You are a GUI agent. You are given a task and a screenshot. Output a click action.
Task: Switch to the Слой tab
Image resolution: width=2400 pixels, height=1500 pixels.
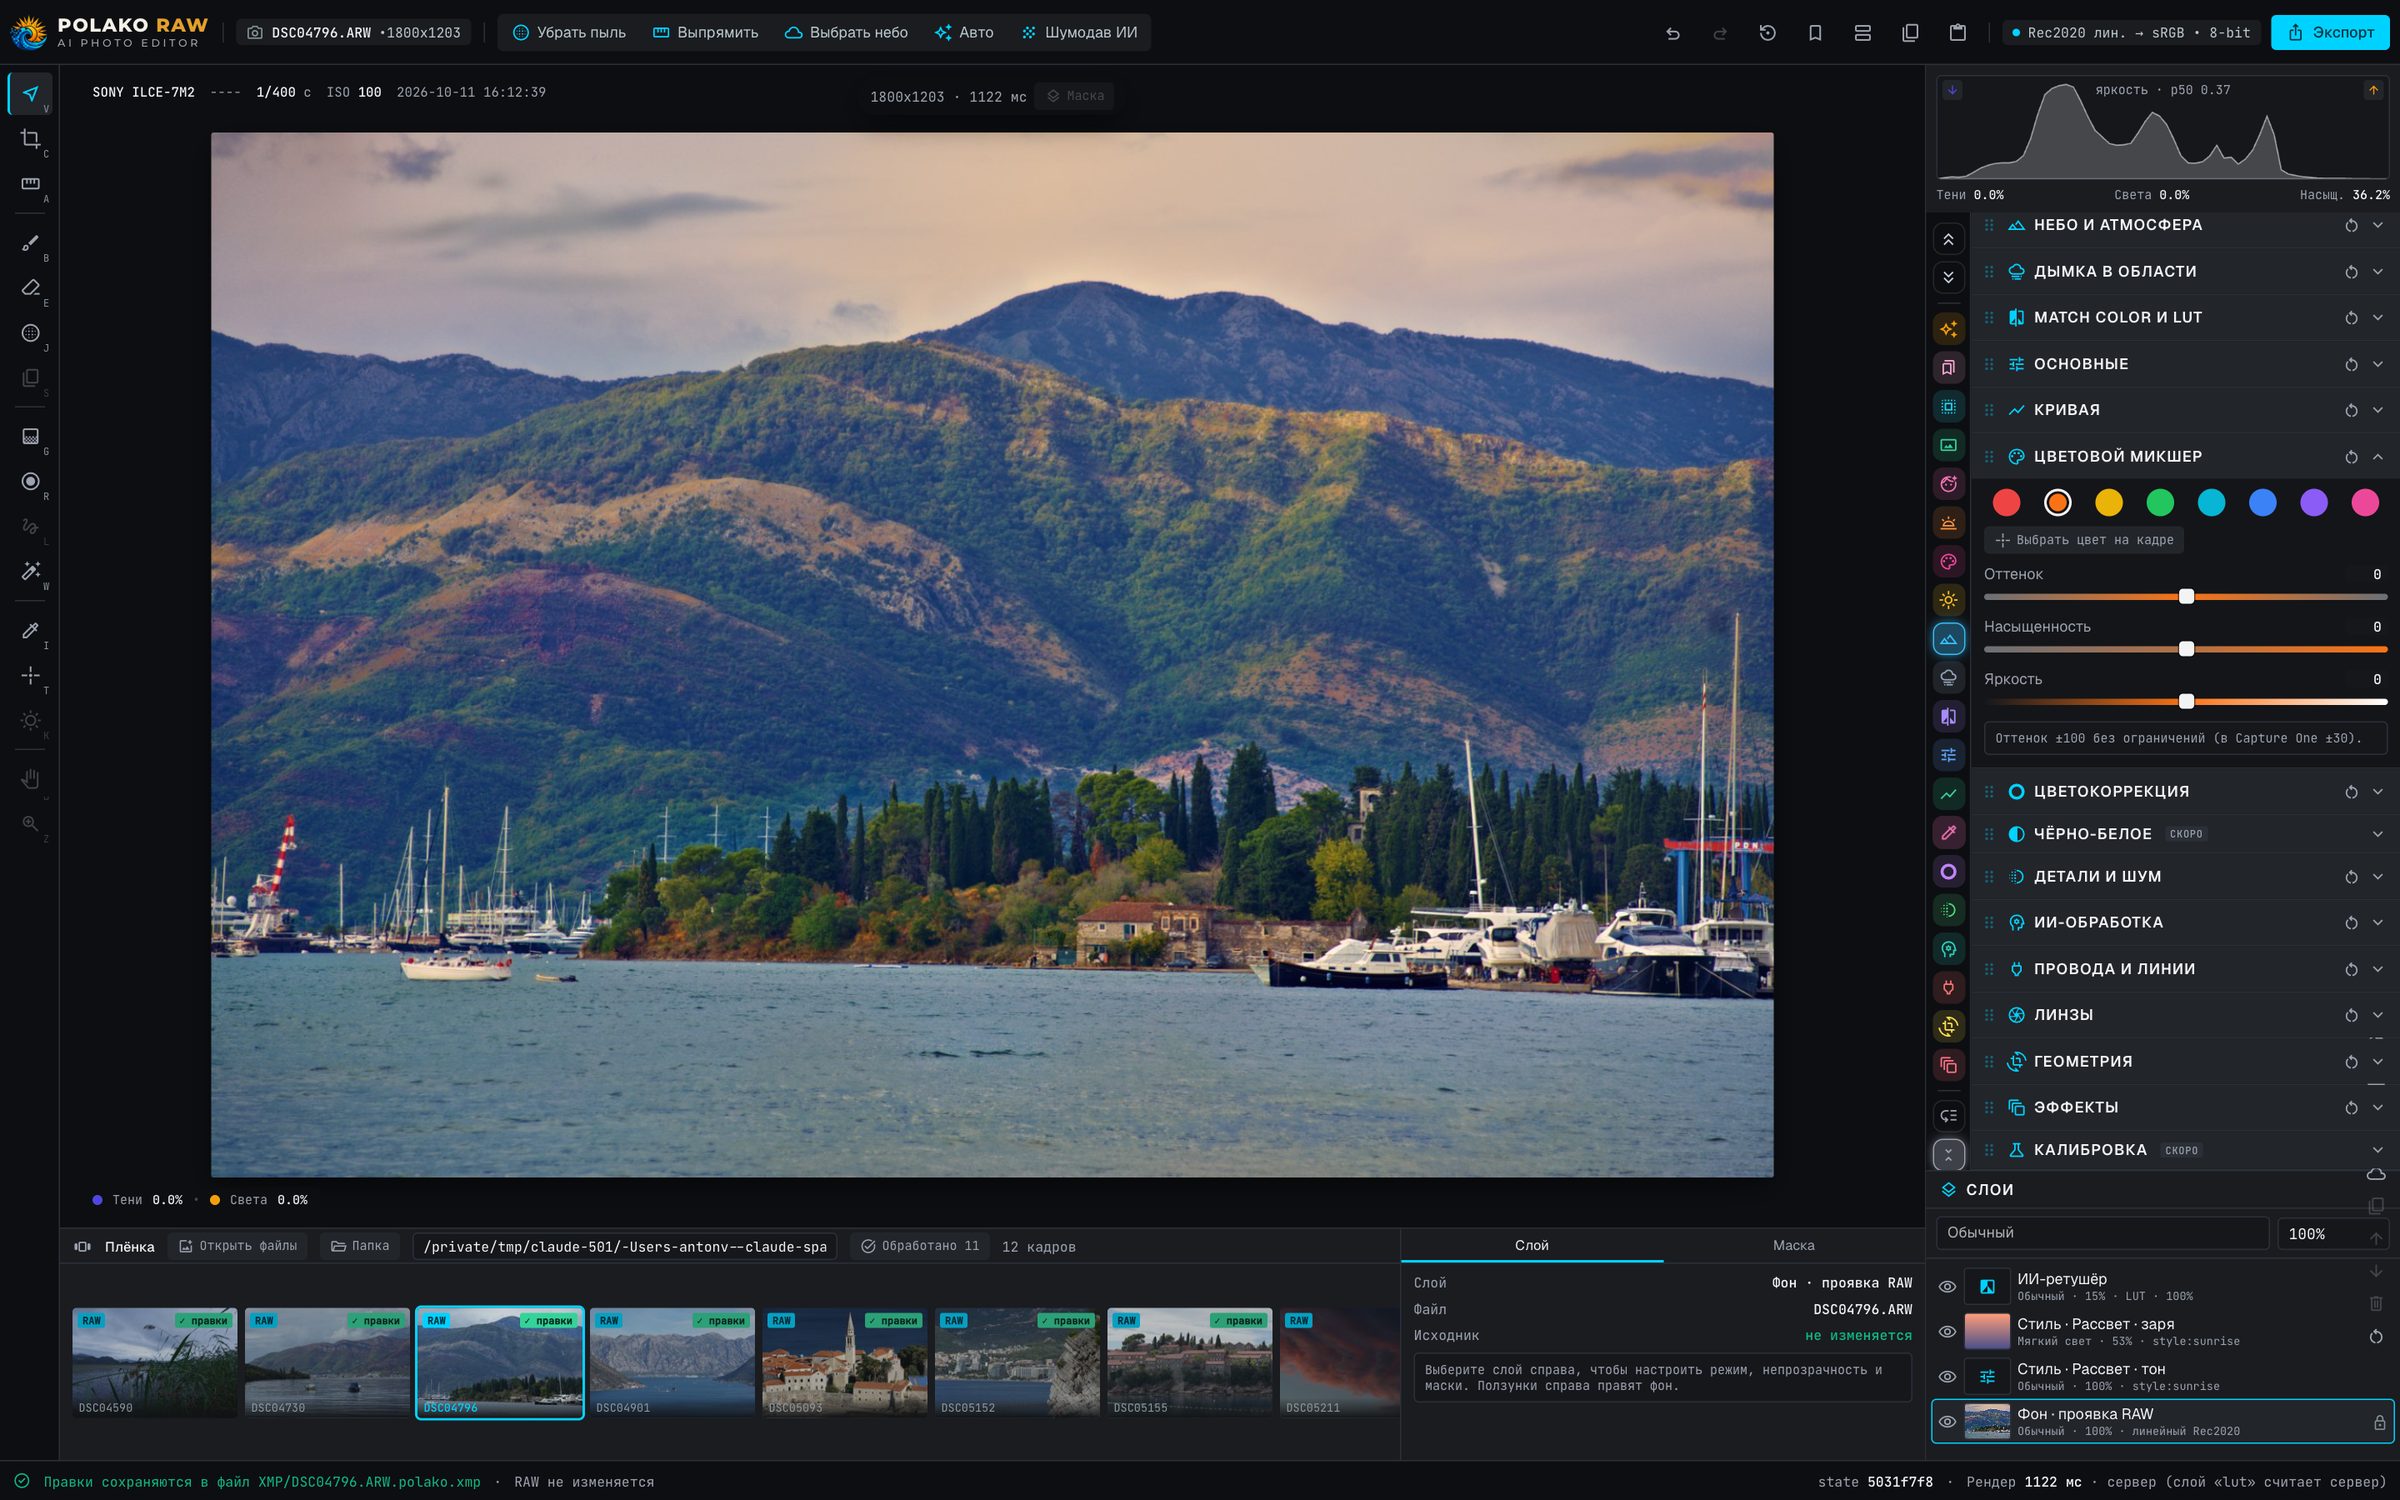point(1531,1245)
